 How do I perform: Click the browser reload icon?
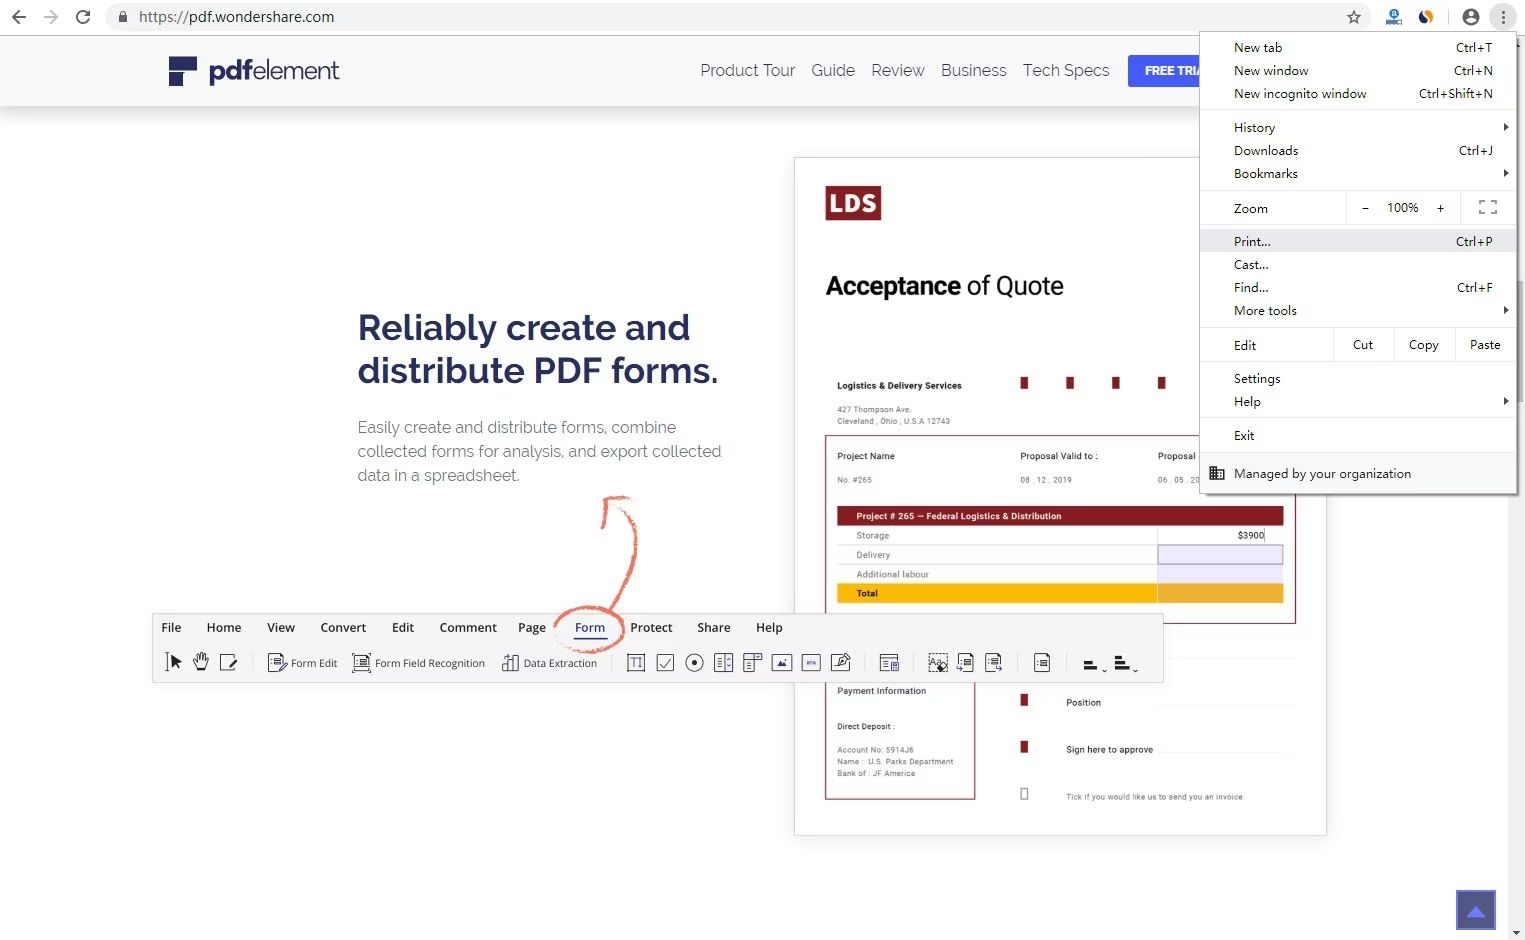coord(83,17)
